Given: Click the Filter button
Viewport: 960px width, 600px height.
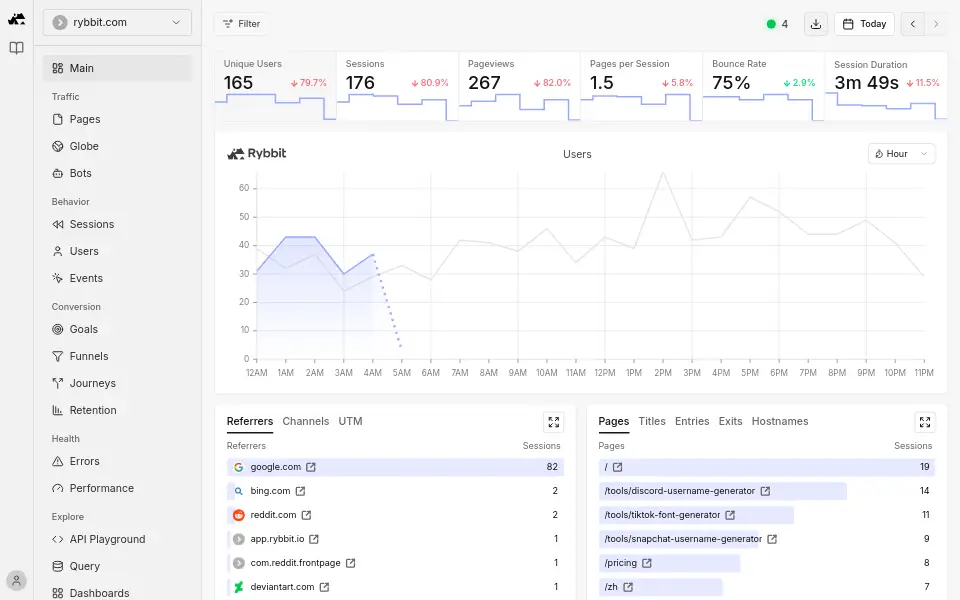Looking at the screenshot, I should pos(242,24).
